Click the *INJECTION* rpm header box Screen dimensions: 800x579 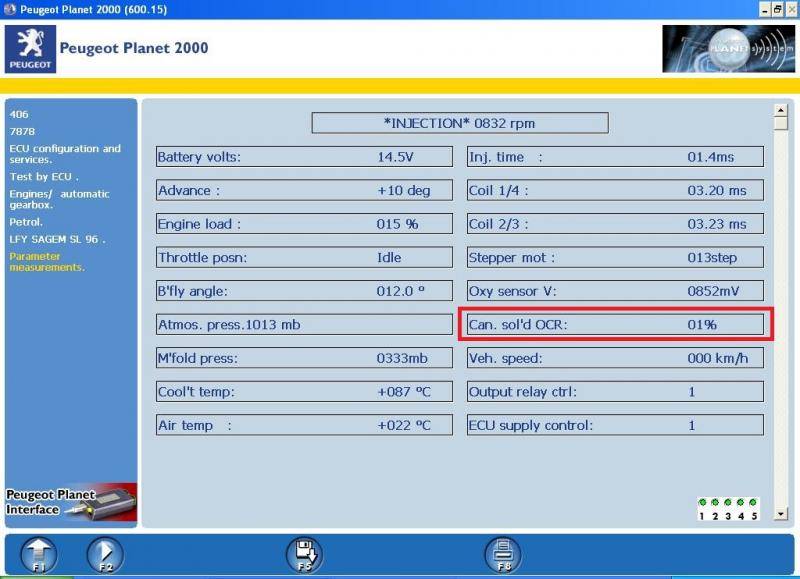click(460, 123)
